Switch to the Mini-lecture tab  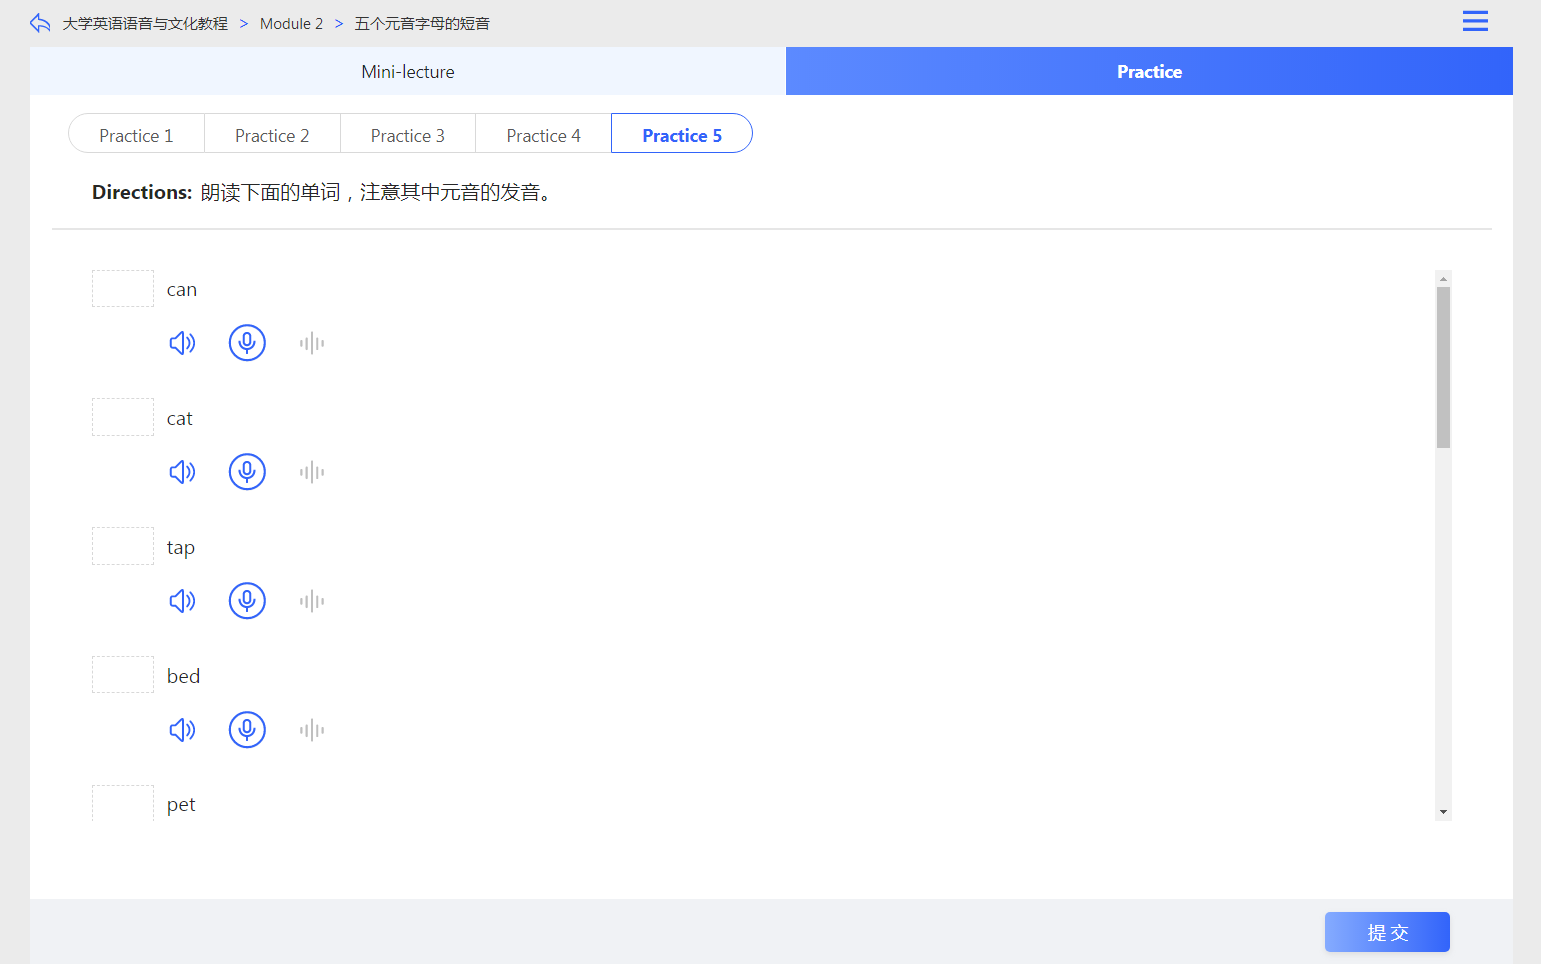(x=408, y=72)
